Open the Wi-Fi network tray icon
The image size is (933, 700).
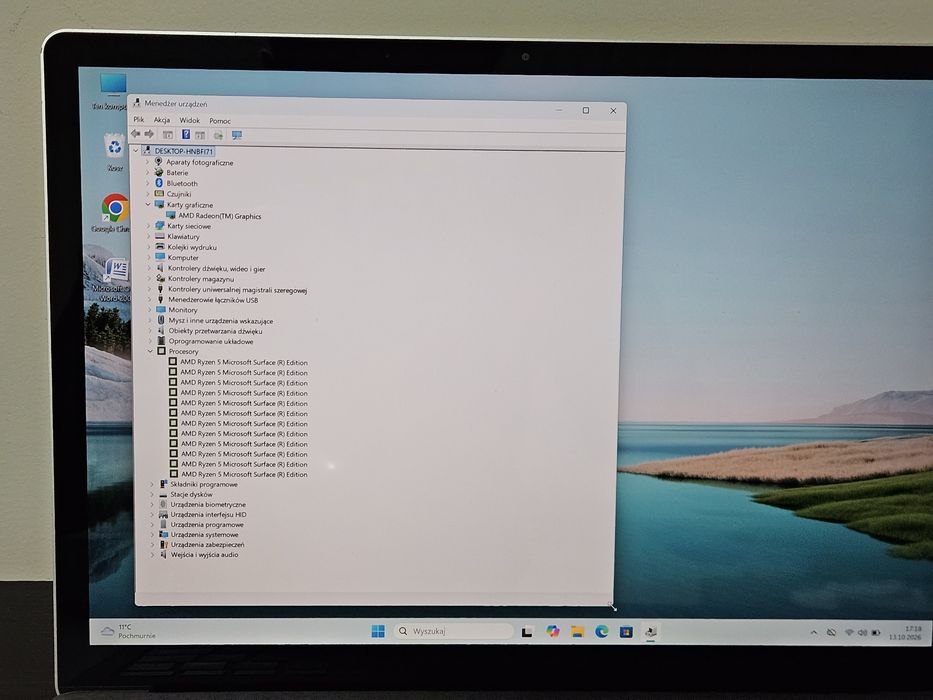tap(849, 633)
